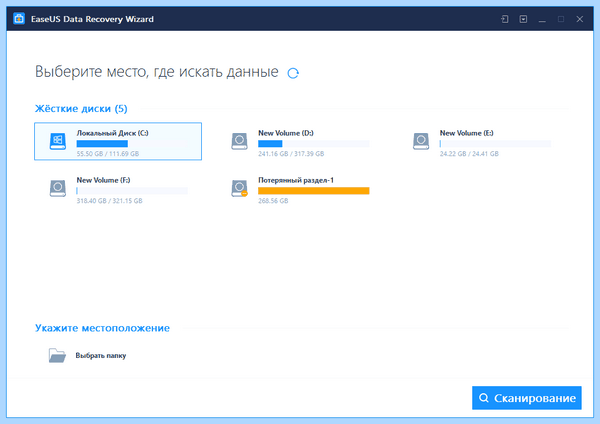Click the D: drive usage bar
The width and height of the screenshot is (600, 424).
tap(314, 144)
